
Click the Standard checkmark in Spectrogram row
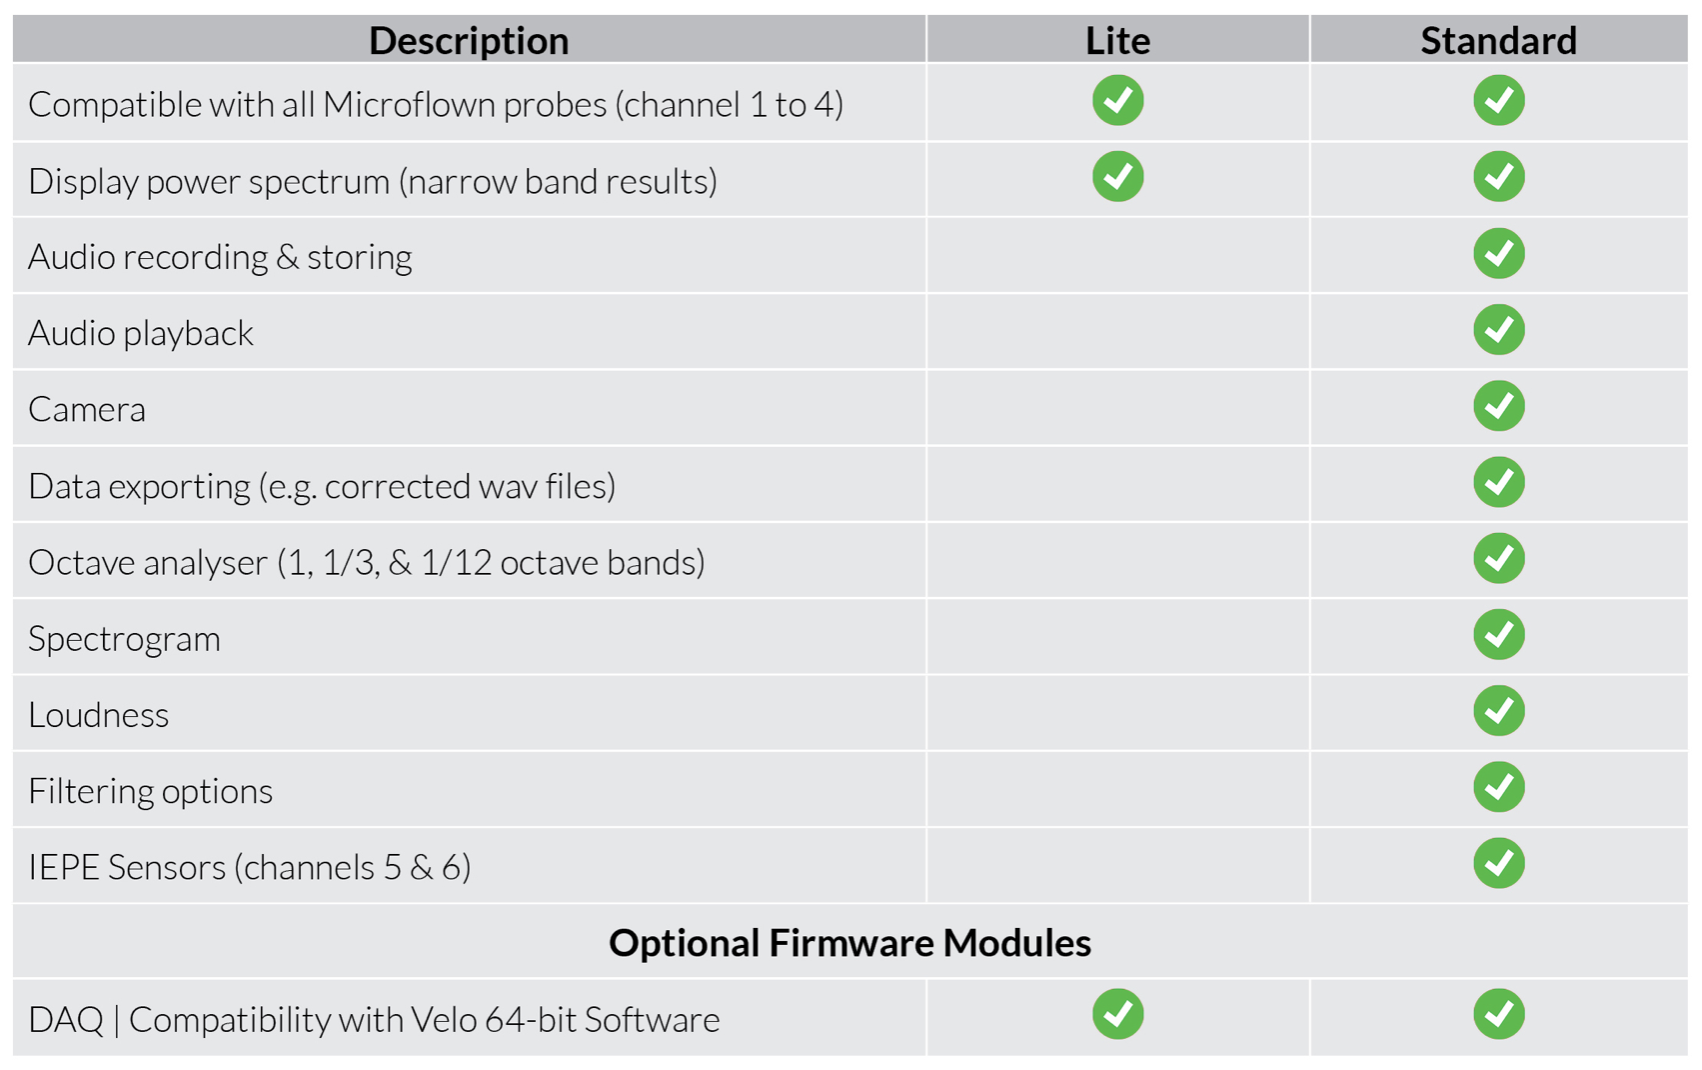tap(1498, 635)
